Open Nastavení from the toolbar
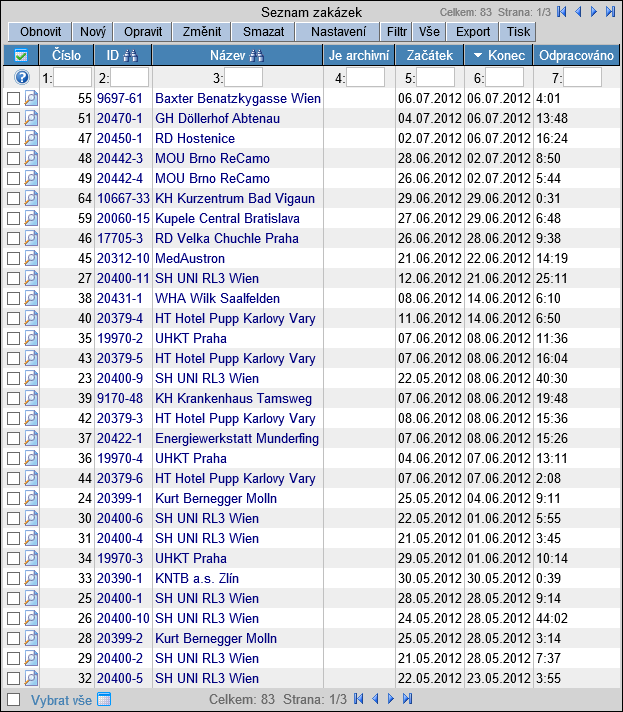This screenshot has width=623, height=712. (x=337, y=32)
